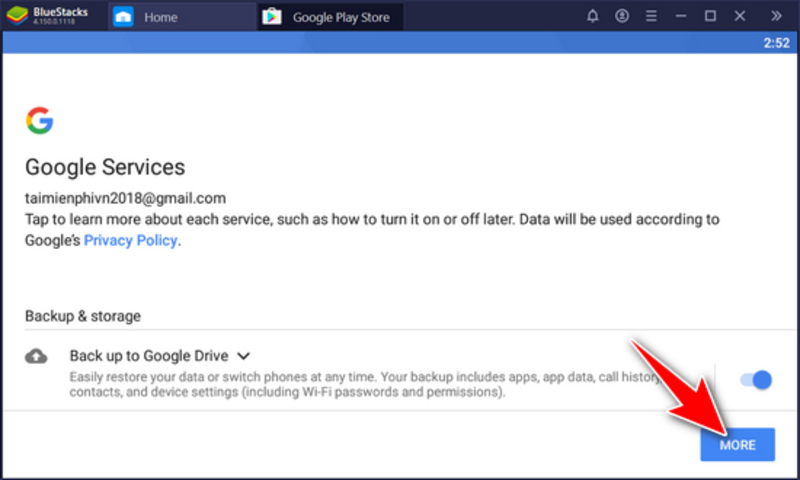Image resolution: width=800 pixels, height=480 pixels.
Task: Click the BlueStacks logo icon
Action: pyautogui.click(x=17, y=16)
